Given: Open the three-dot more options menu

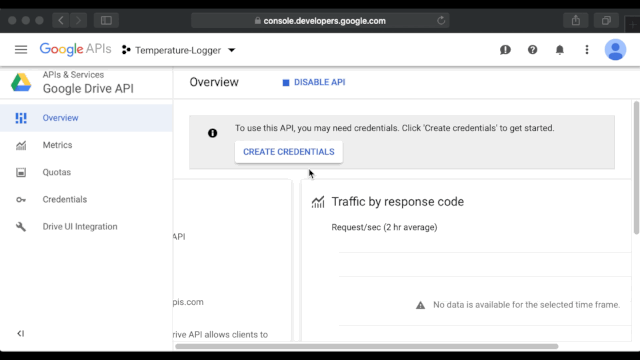Looking at the screenshot, I should coord(587,50).
